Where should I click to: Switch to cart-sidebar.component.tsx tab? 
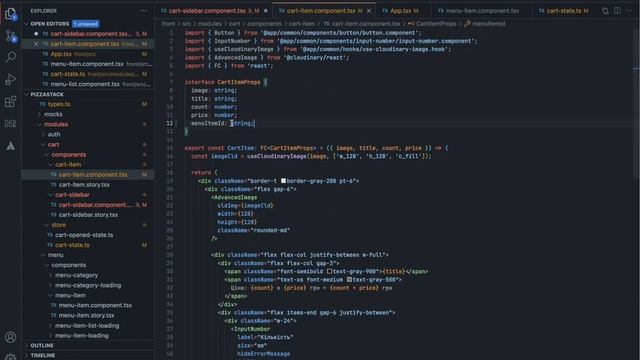pos(214,11)
